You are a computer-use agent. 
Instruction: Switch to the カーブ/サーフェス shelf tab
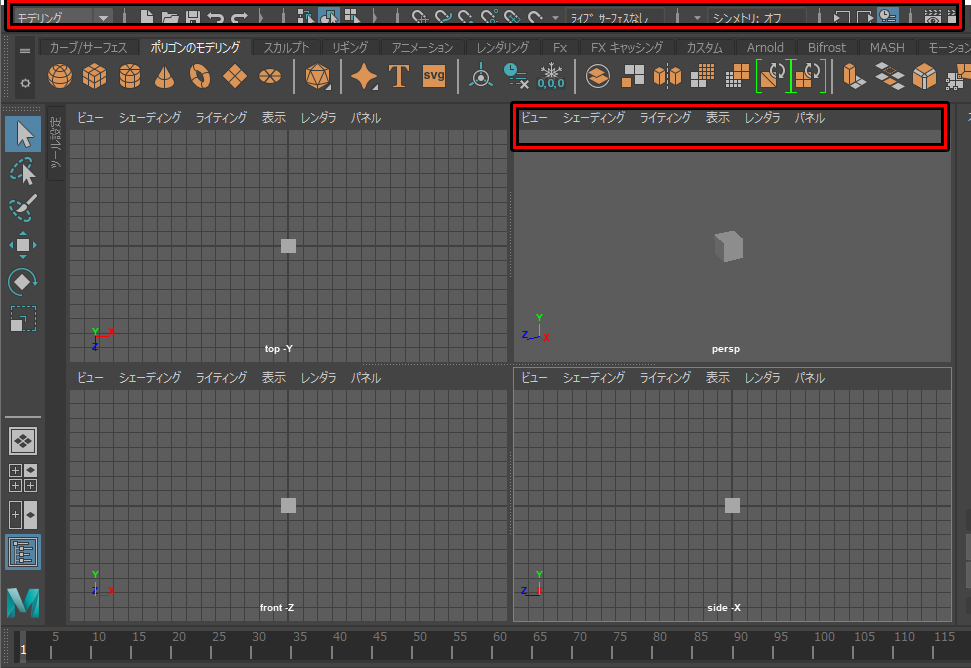click(88, 48)
